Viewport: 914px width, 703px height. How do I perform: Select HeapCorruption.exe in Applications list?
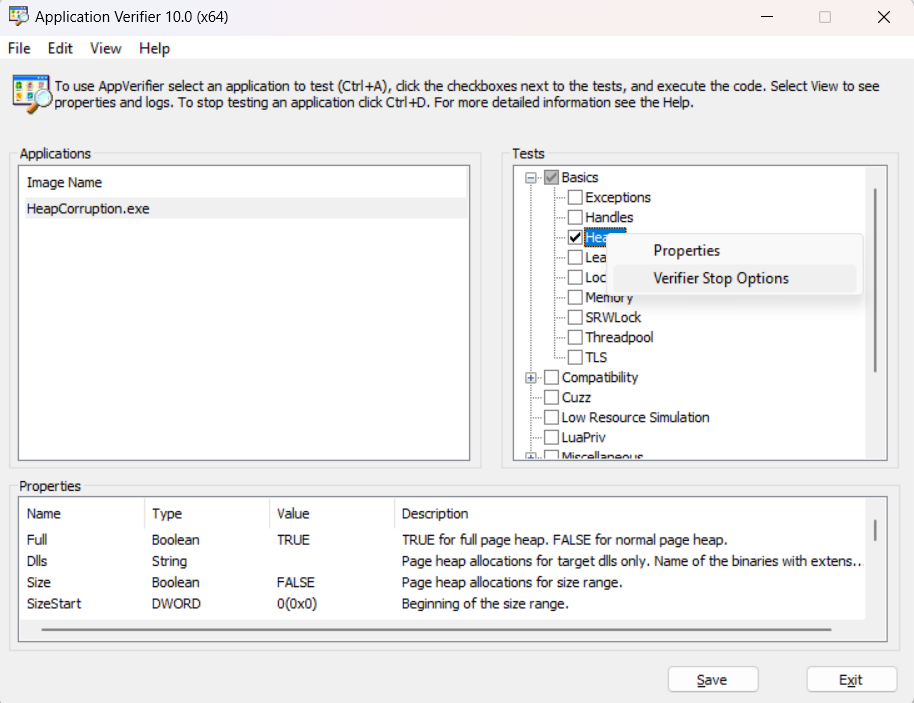(x=244, y=209)
